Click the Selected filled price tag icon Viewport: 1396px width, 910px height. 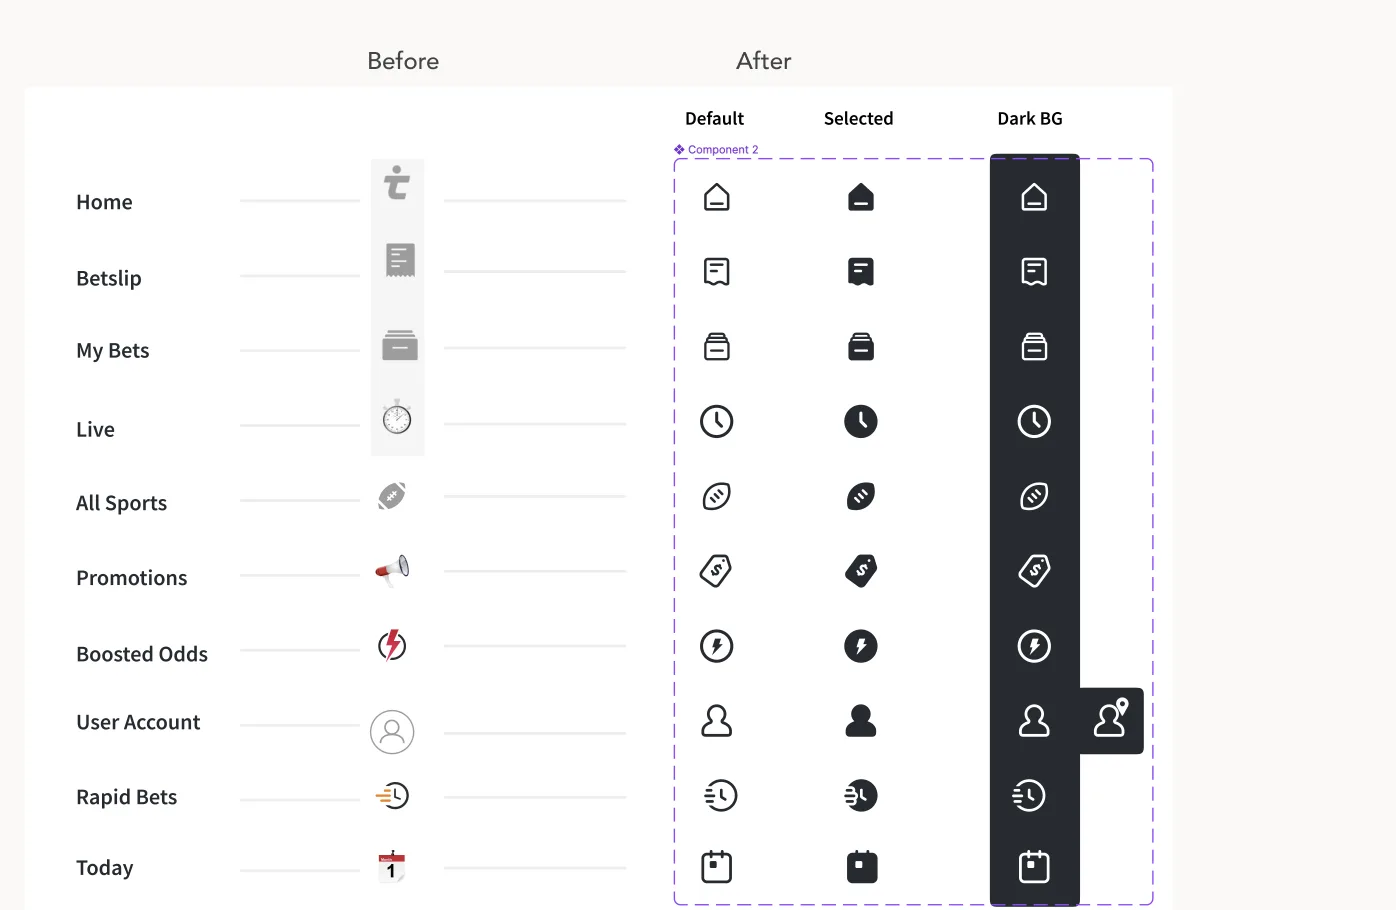point(861,570)
